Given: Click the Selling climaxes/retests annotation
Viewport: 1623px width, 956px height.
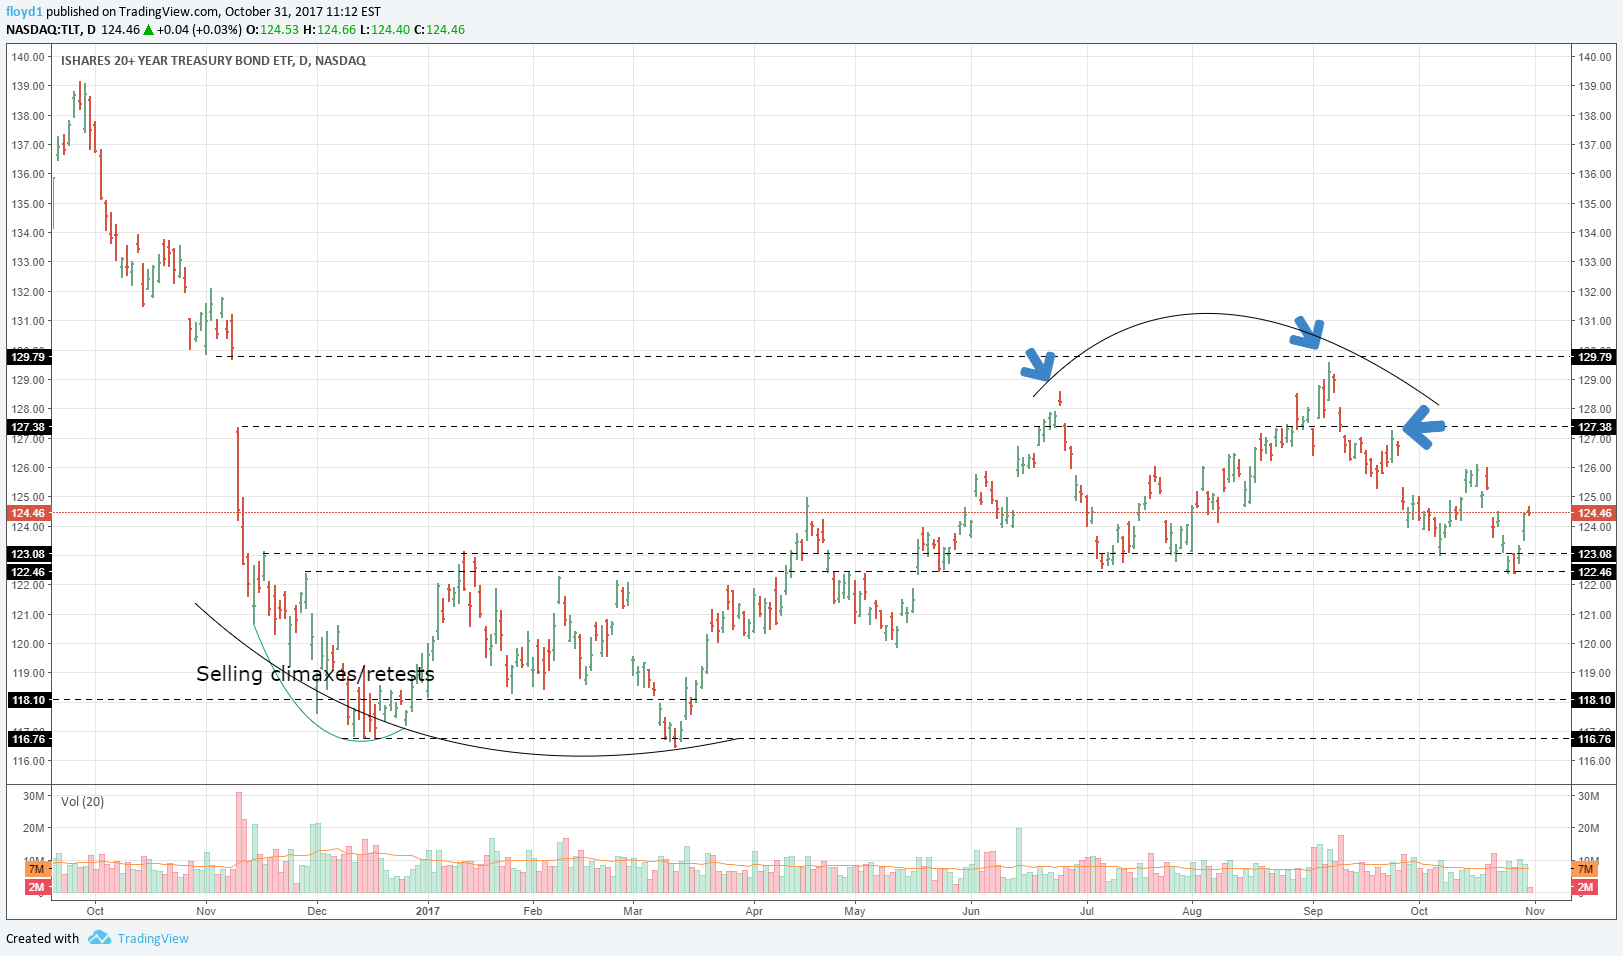Looking at the screenshot, I should (315, 674).
